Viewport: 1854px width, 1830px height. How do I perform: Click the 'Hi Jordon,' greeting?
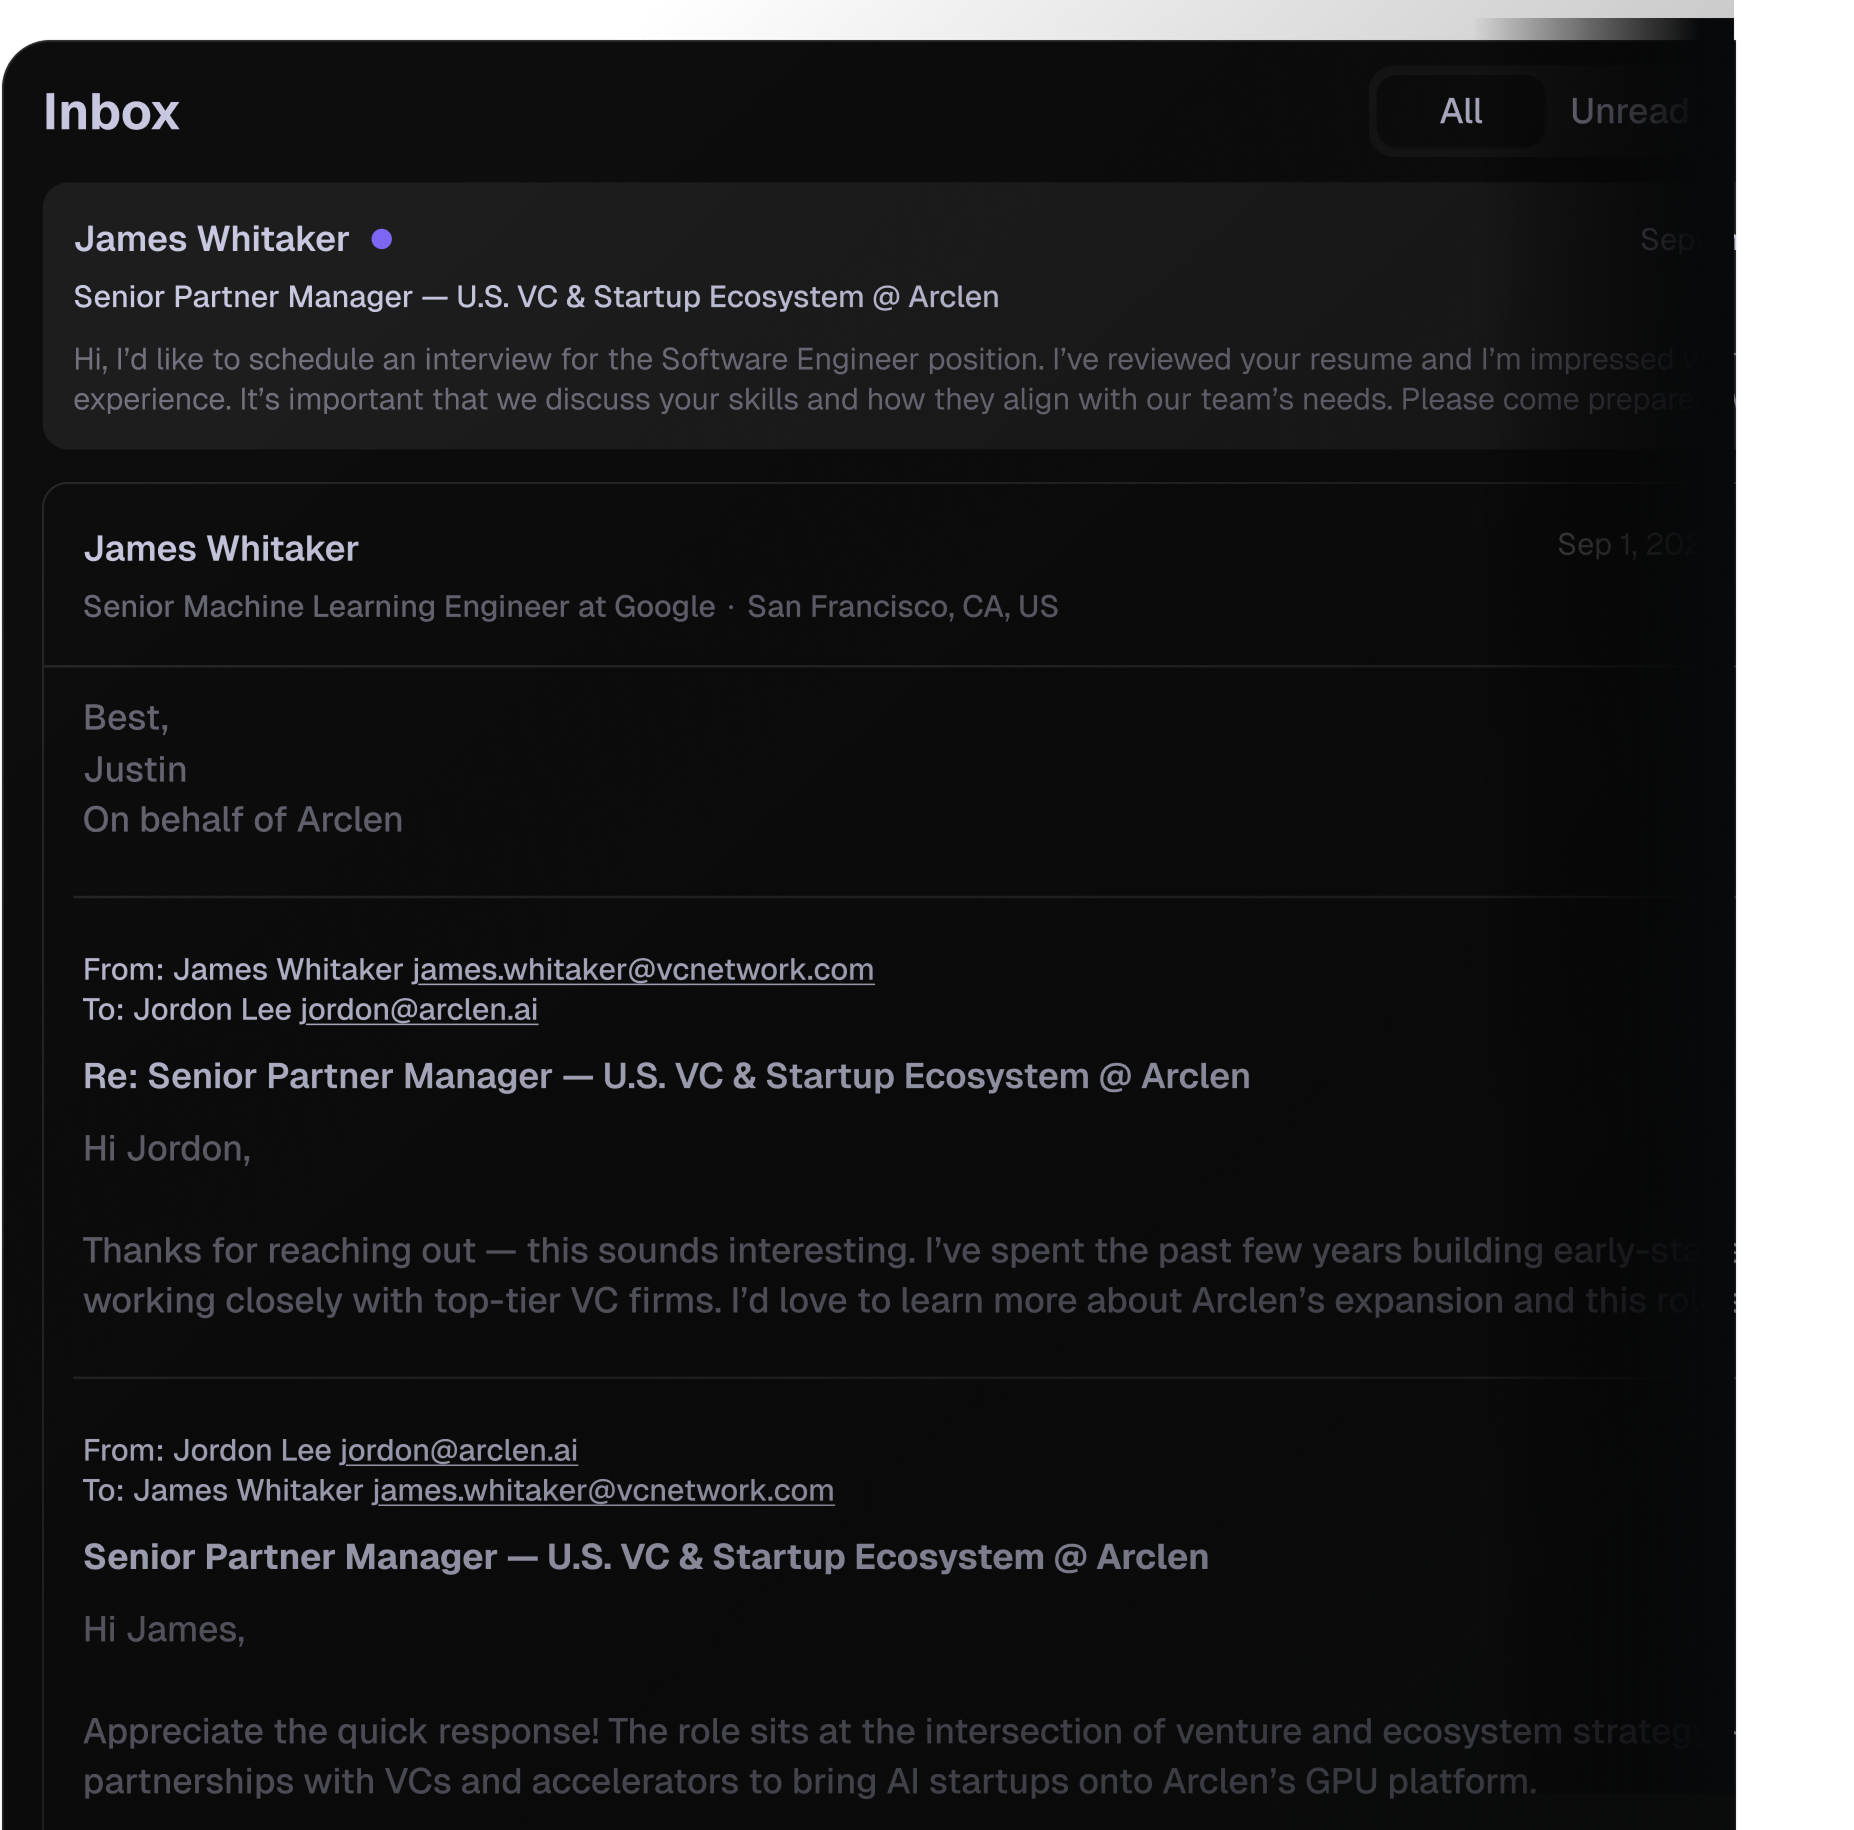166,1148
